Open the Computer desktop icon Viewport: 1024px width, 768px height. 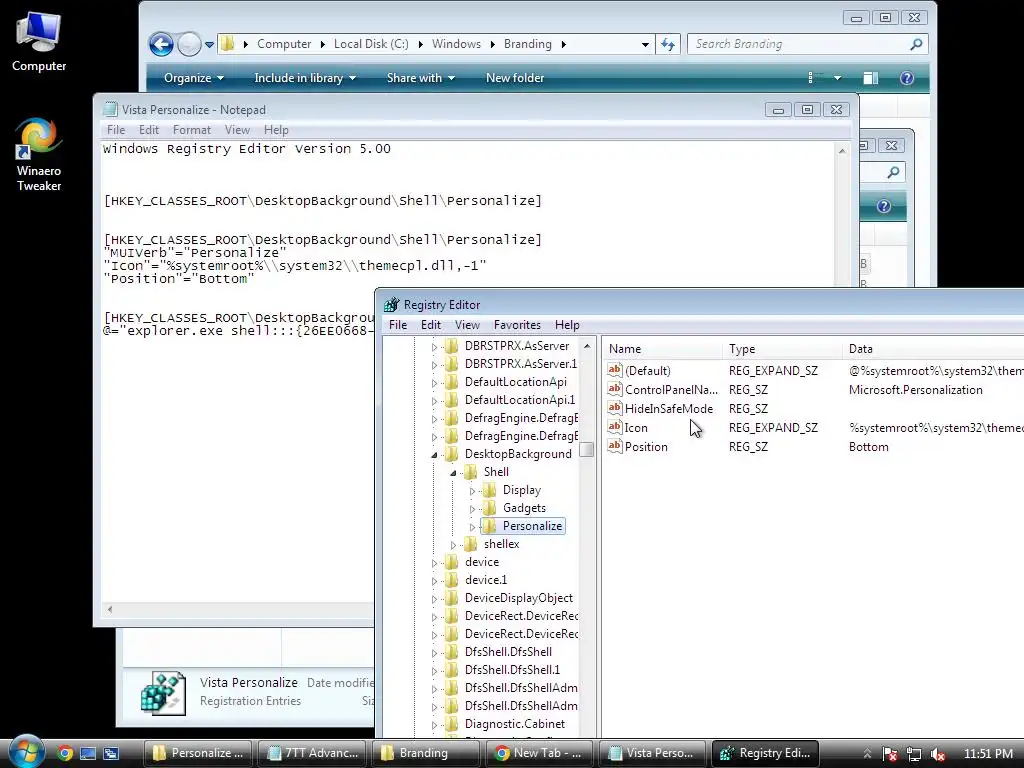[39, 41]
